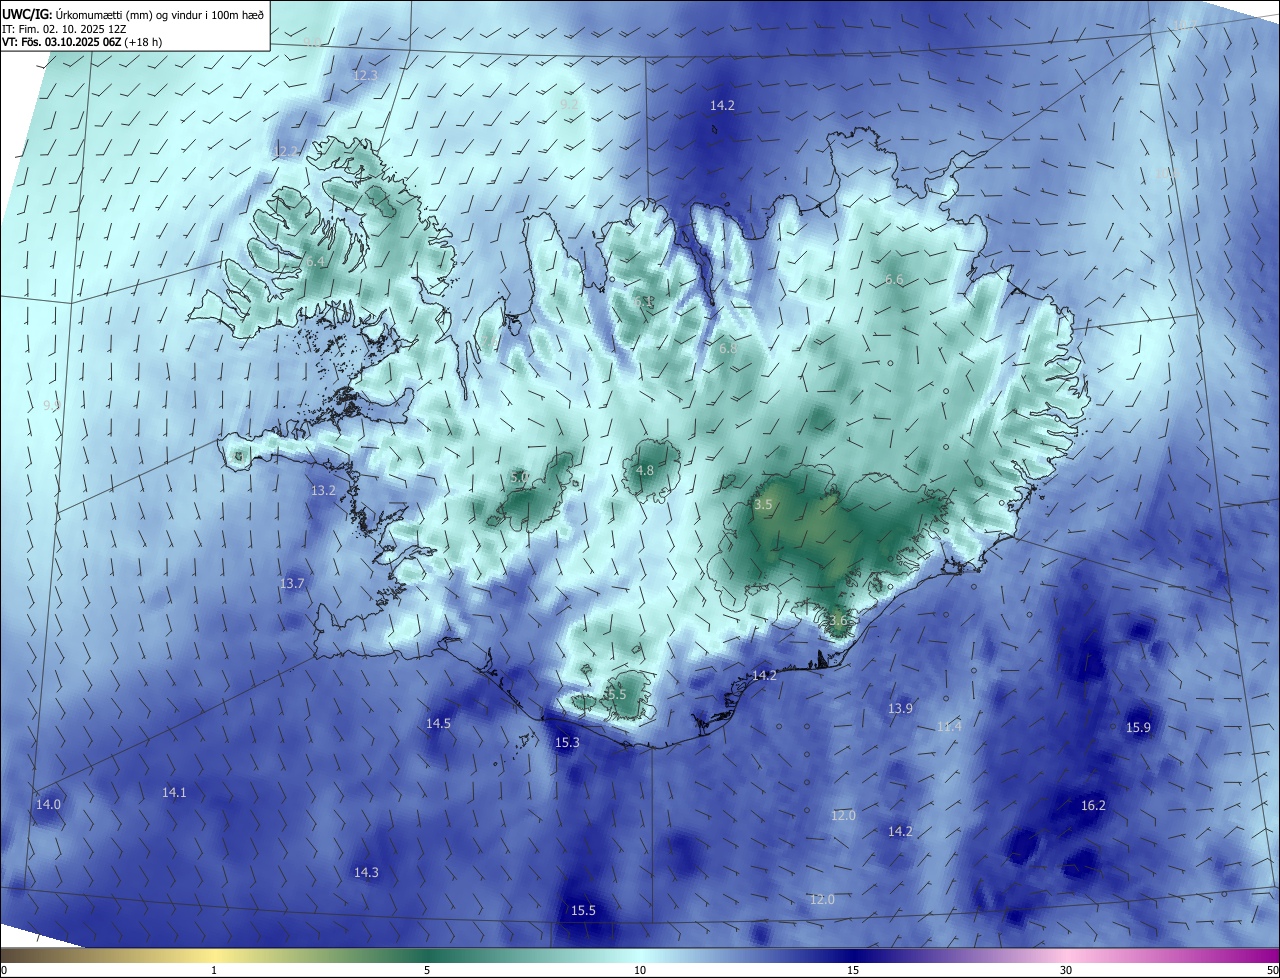Click the tick label 50 on the color scale
This screenshot has height=978, width=1280.
coord(1272,970)
